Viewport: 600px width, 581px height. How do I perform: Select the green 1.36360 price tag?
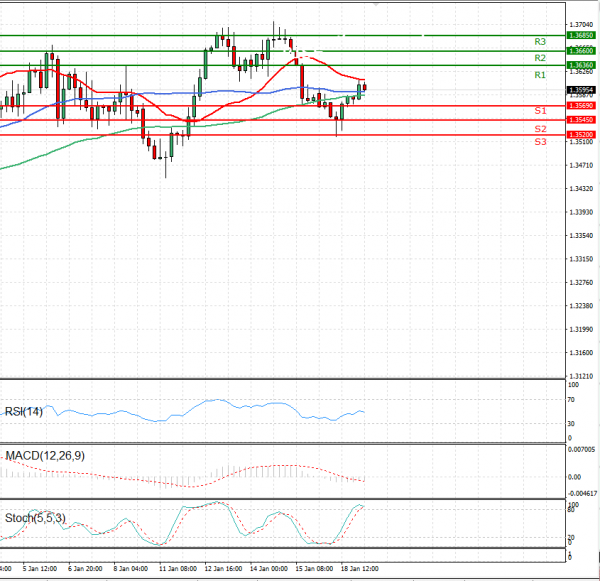coord(581,65)
